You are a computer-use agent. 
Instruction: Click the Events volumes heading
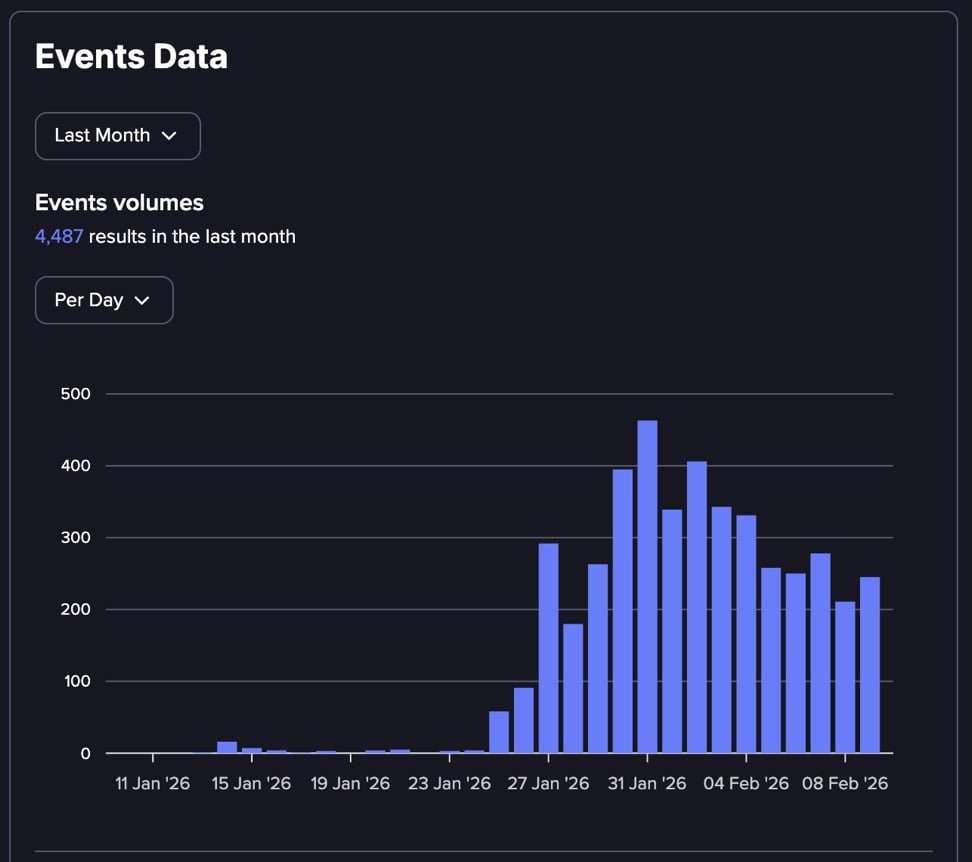click(x=119, y=202)
